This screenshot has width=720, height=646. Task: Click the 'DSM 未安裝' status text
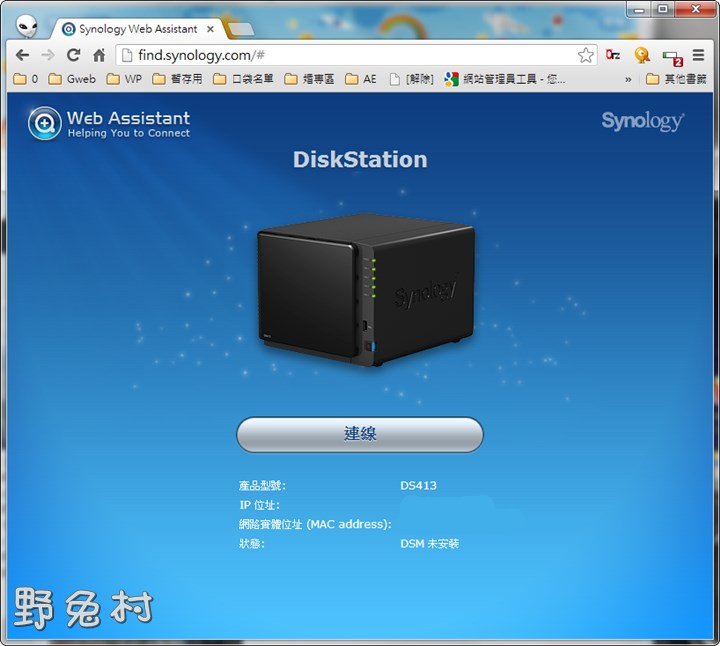429,544
